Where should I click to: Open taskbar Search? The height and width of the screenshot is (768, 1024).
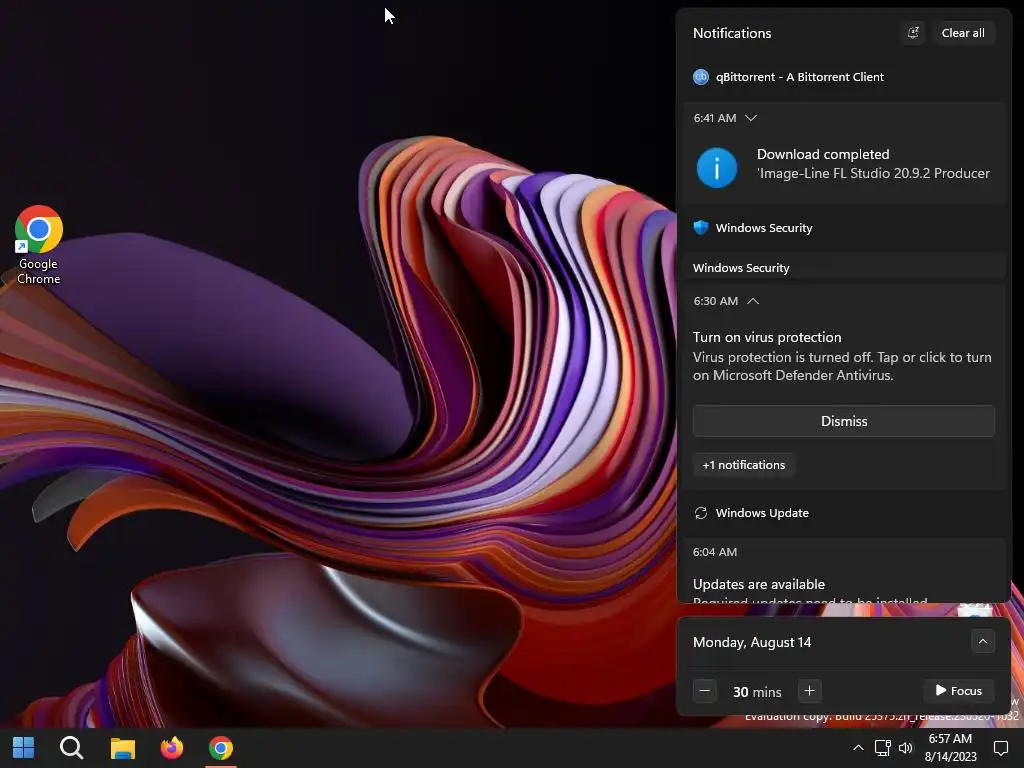[72, 748]
